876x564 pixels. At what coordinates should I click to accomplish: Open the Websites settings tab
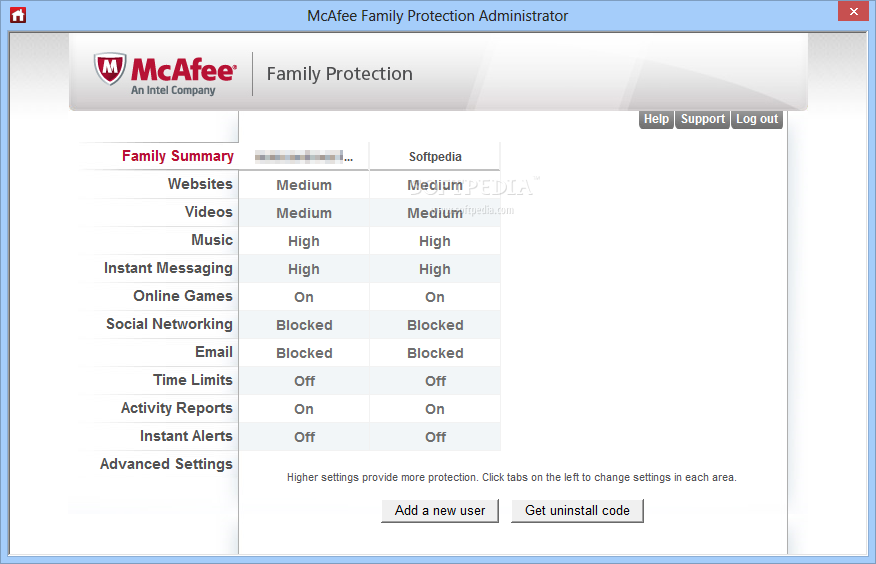[x=200, y=184]
